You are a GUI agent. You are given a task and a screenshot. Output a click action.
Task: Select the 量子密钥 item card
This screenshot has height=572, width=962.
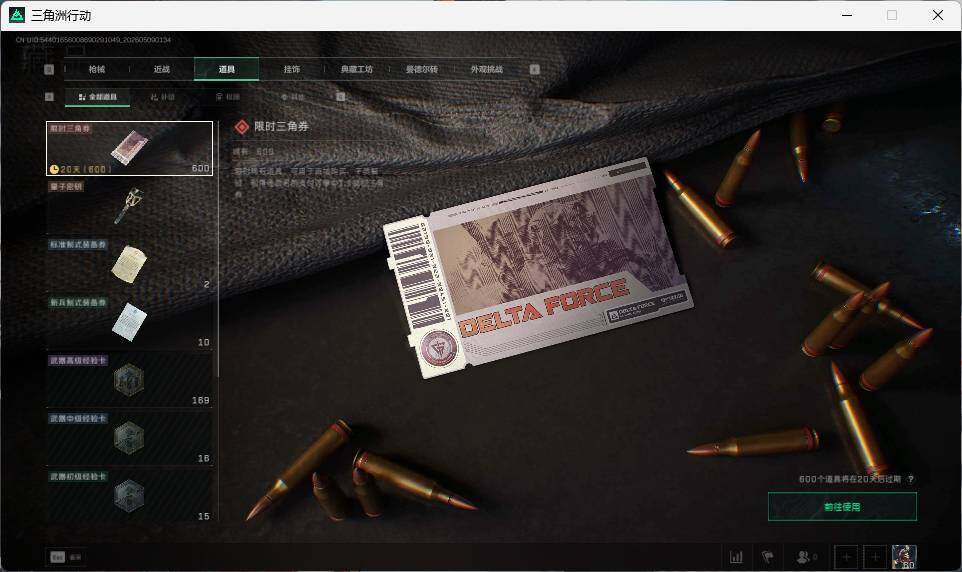pos(129,206)
